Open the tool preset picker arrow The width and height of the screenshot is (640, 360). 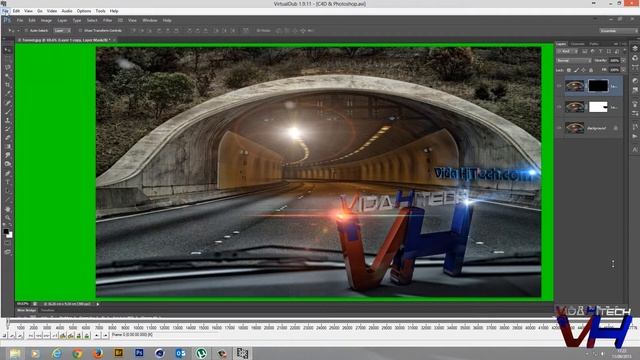point(18,31)
